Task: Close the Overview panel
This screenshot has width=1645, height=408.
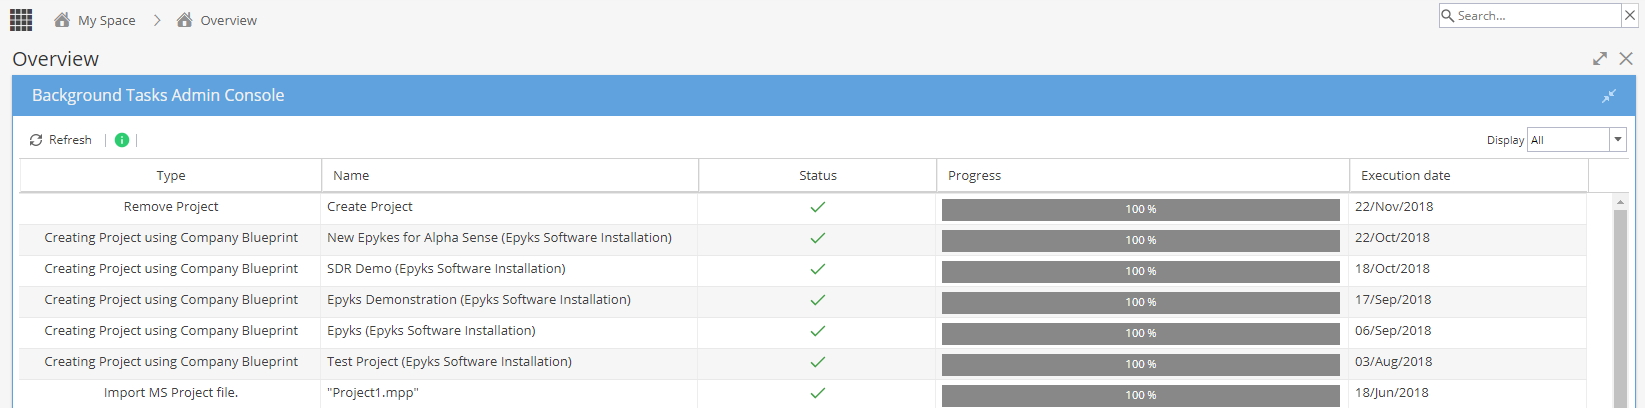Action: coord(1626,59)
